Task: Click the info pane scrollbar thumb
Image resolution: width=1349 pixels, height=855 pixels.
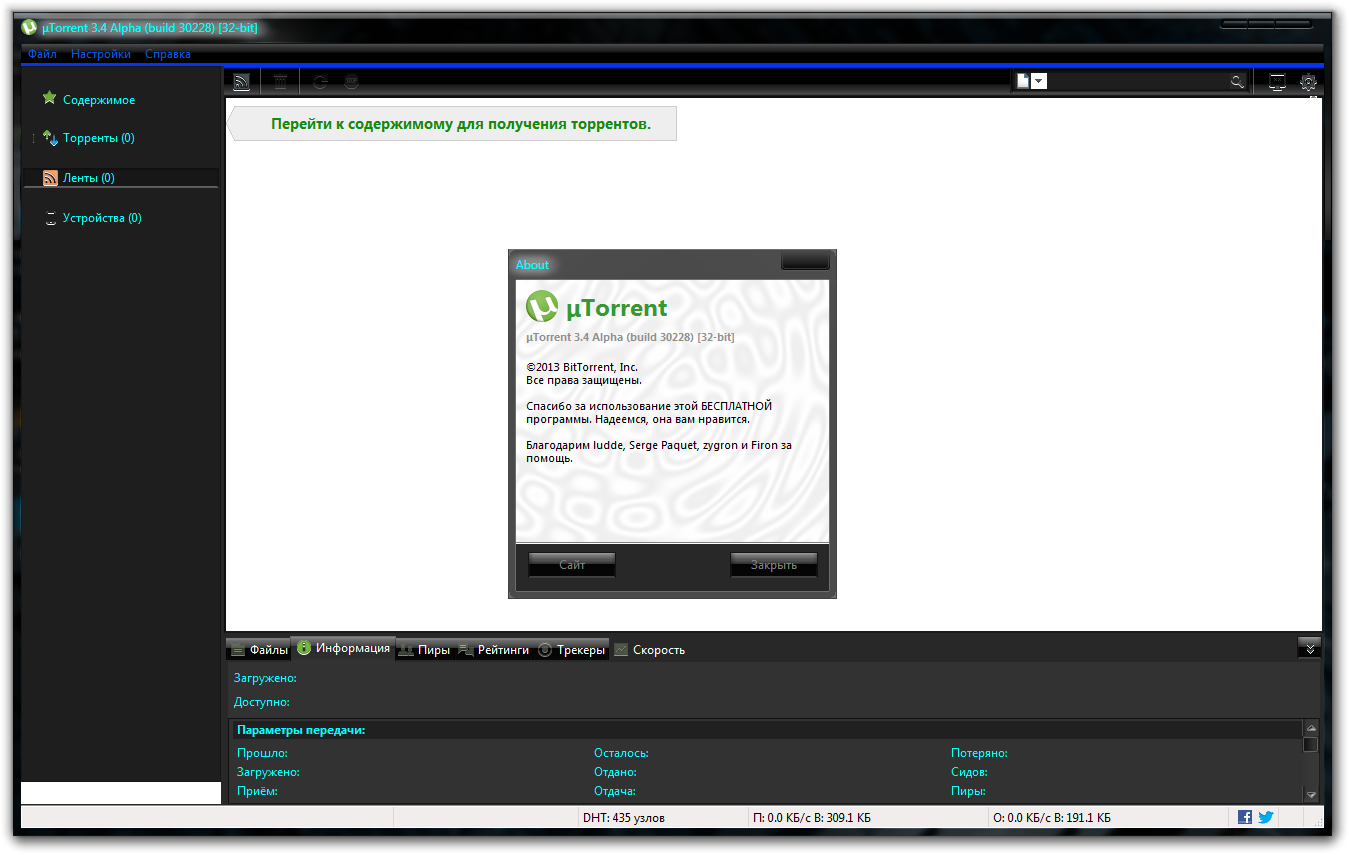Action: (x=1311, y=744)
